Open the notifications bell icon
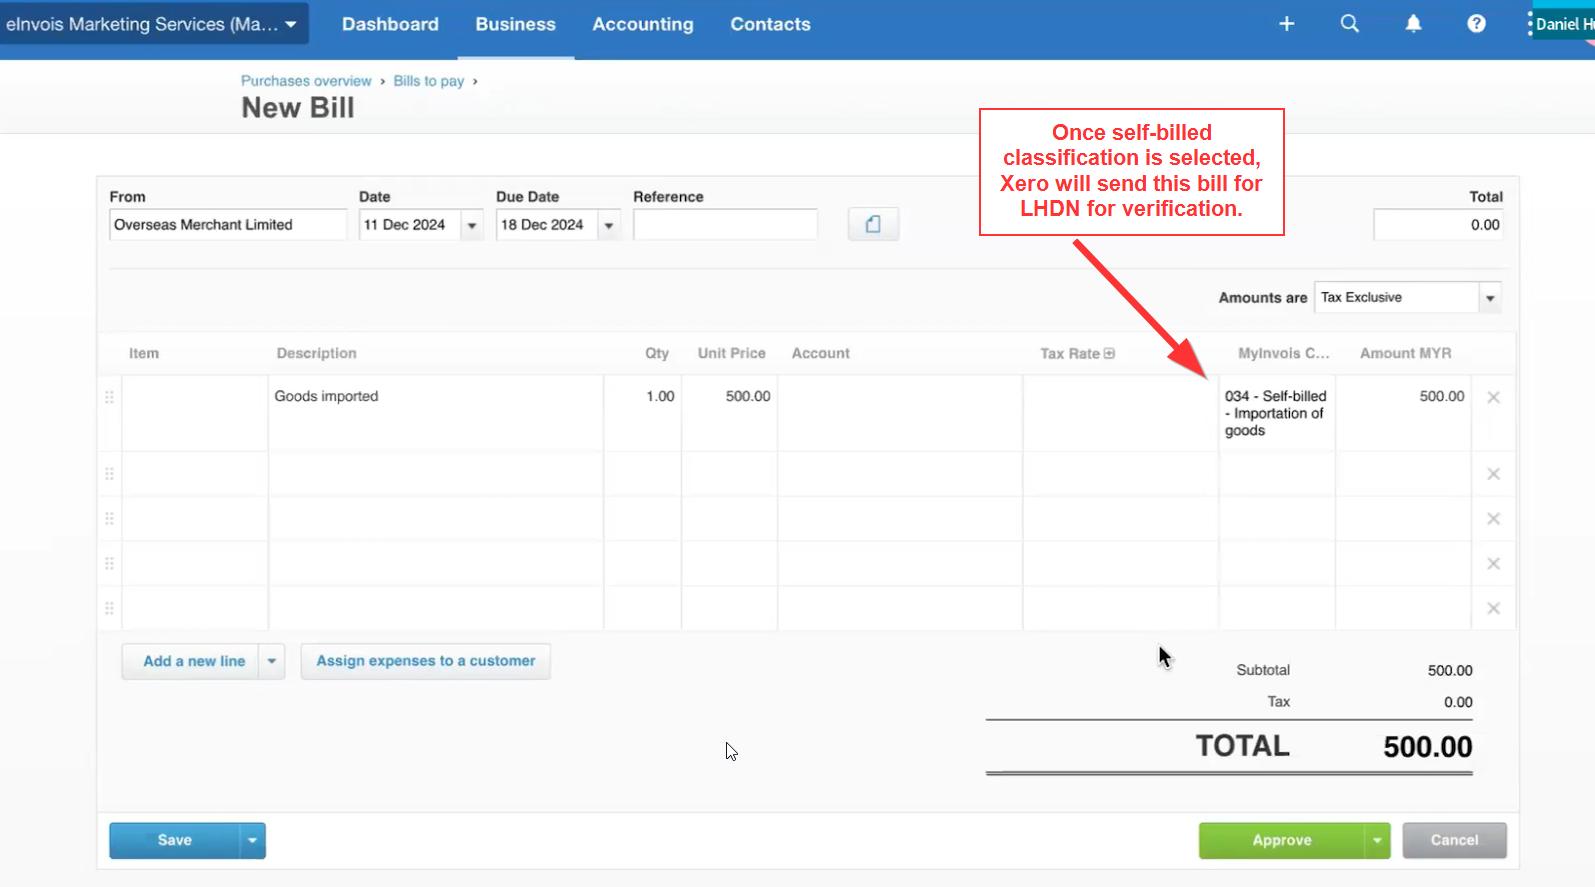 1413,24
